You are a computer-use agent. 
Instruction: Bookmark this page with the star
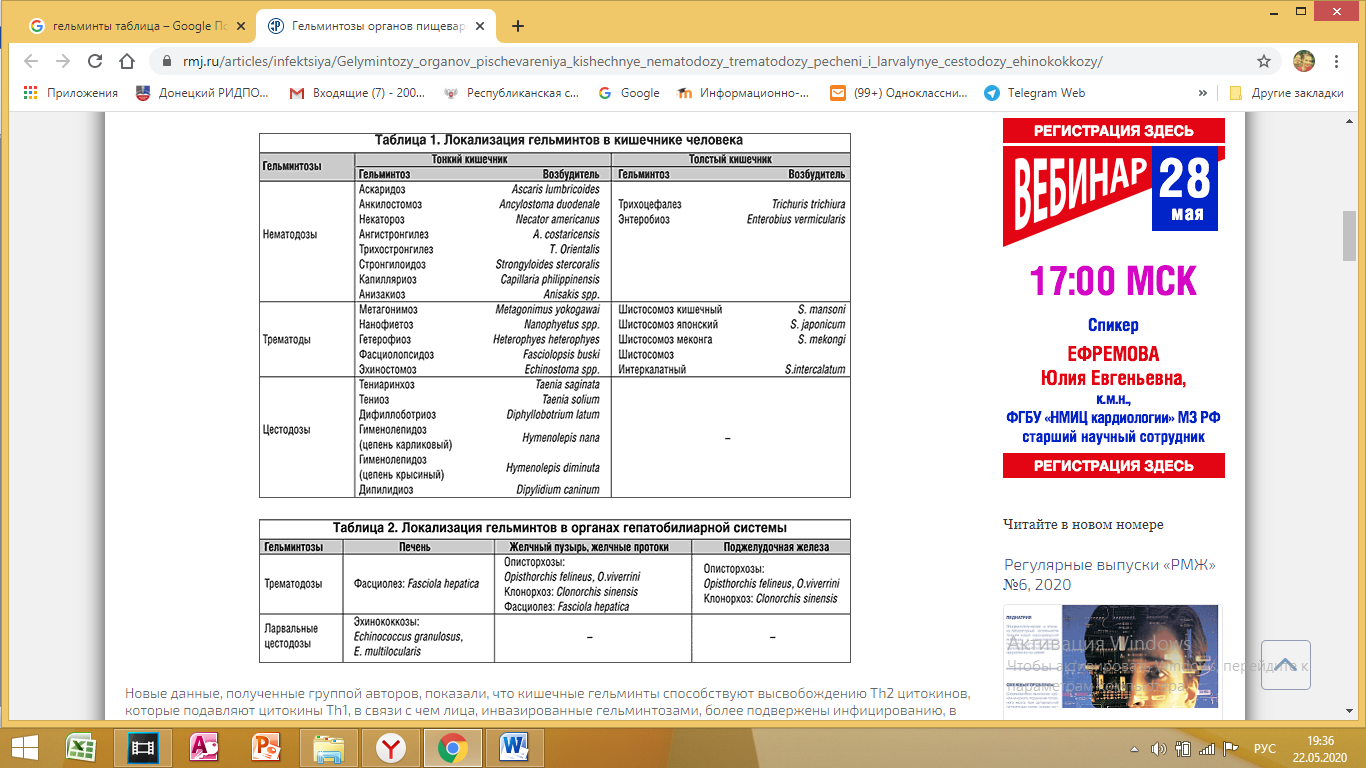(1264, 61)
